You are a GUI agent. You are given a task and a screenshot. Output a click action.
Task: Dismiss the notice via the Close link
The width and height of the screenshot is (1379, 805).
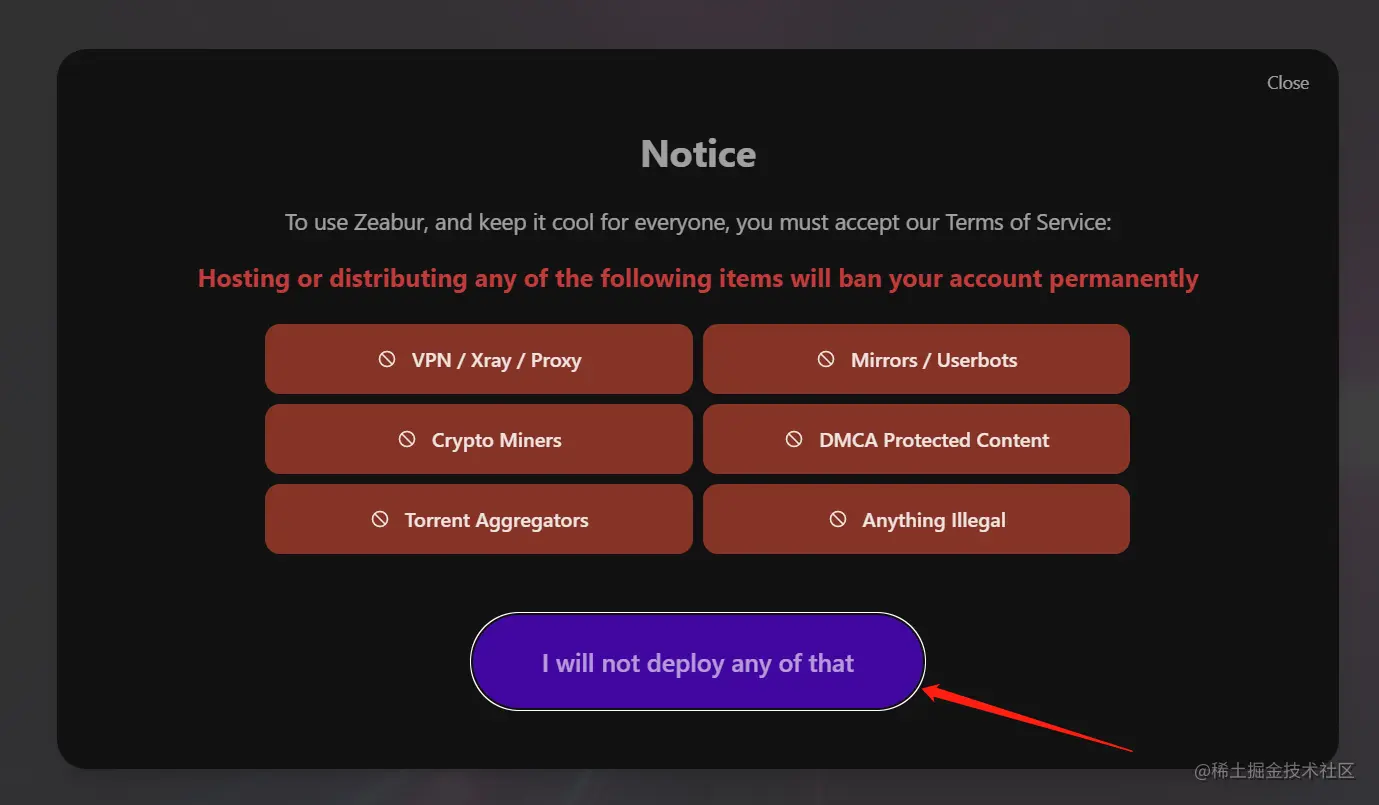point(1287,83)
